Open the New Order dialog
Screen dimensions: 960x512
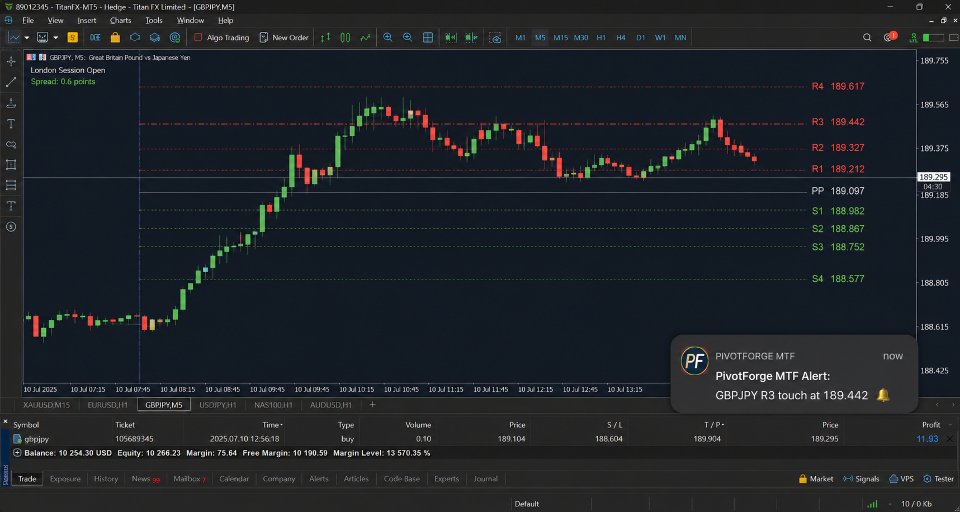(284, 37)
